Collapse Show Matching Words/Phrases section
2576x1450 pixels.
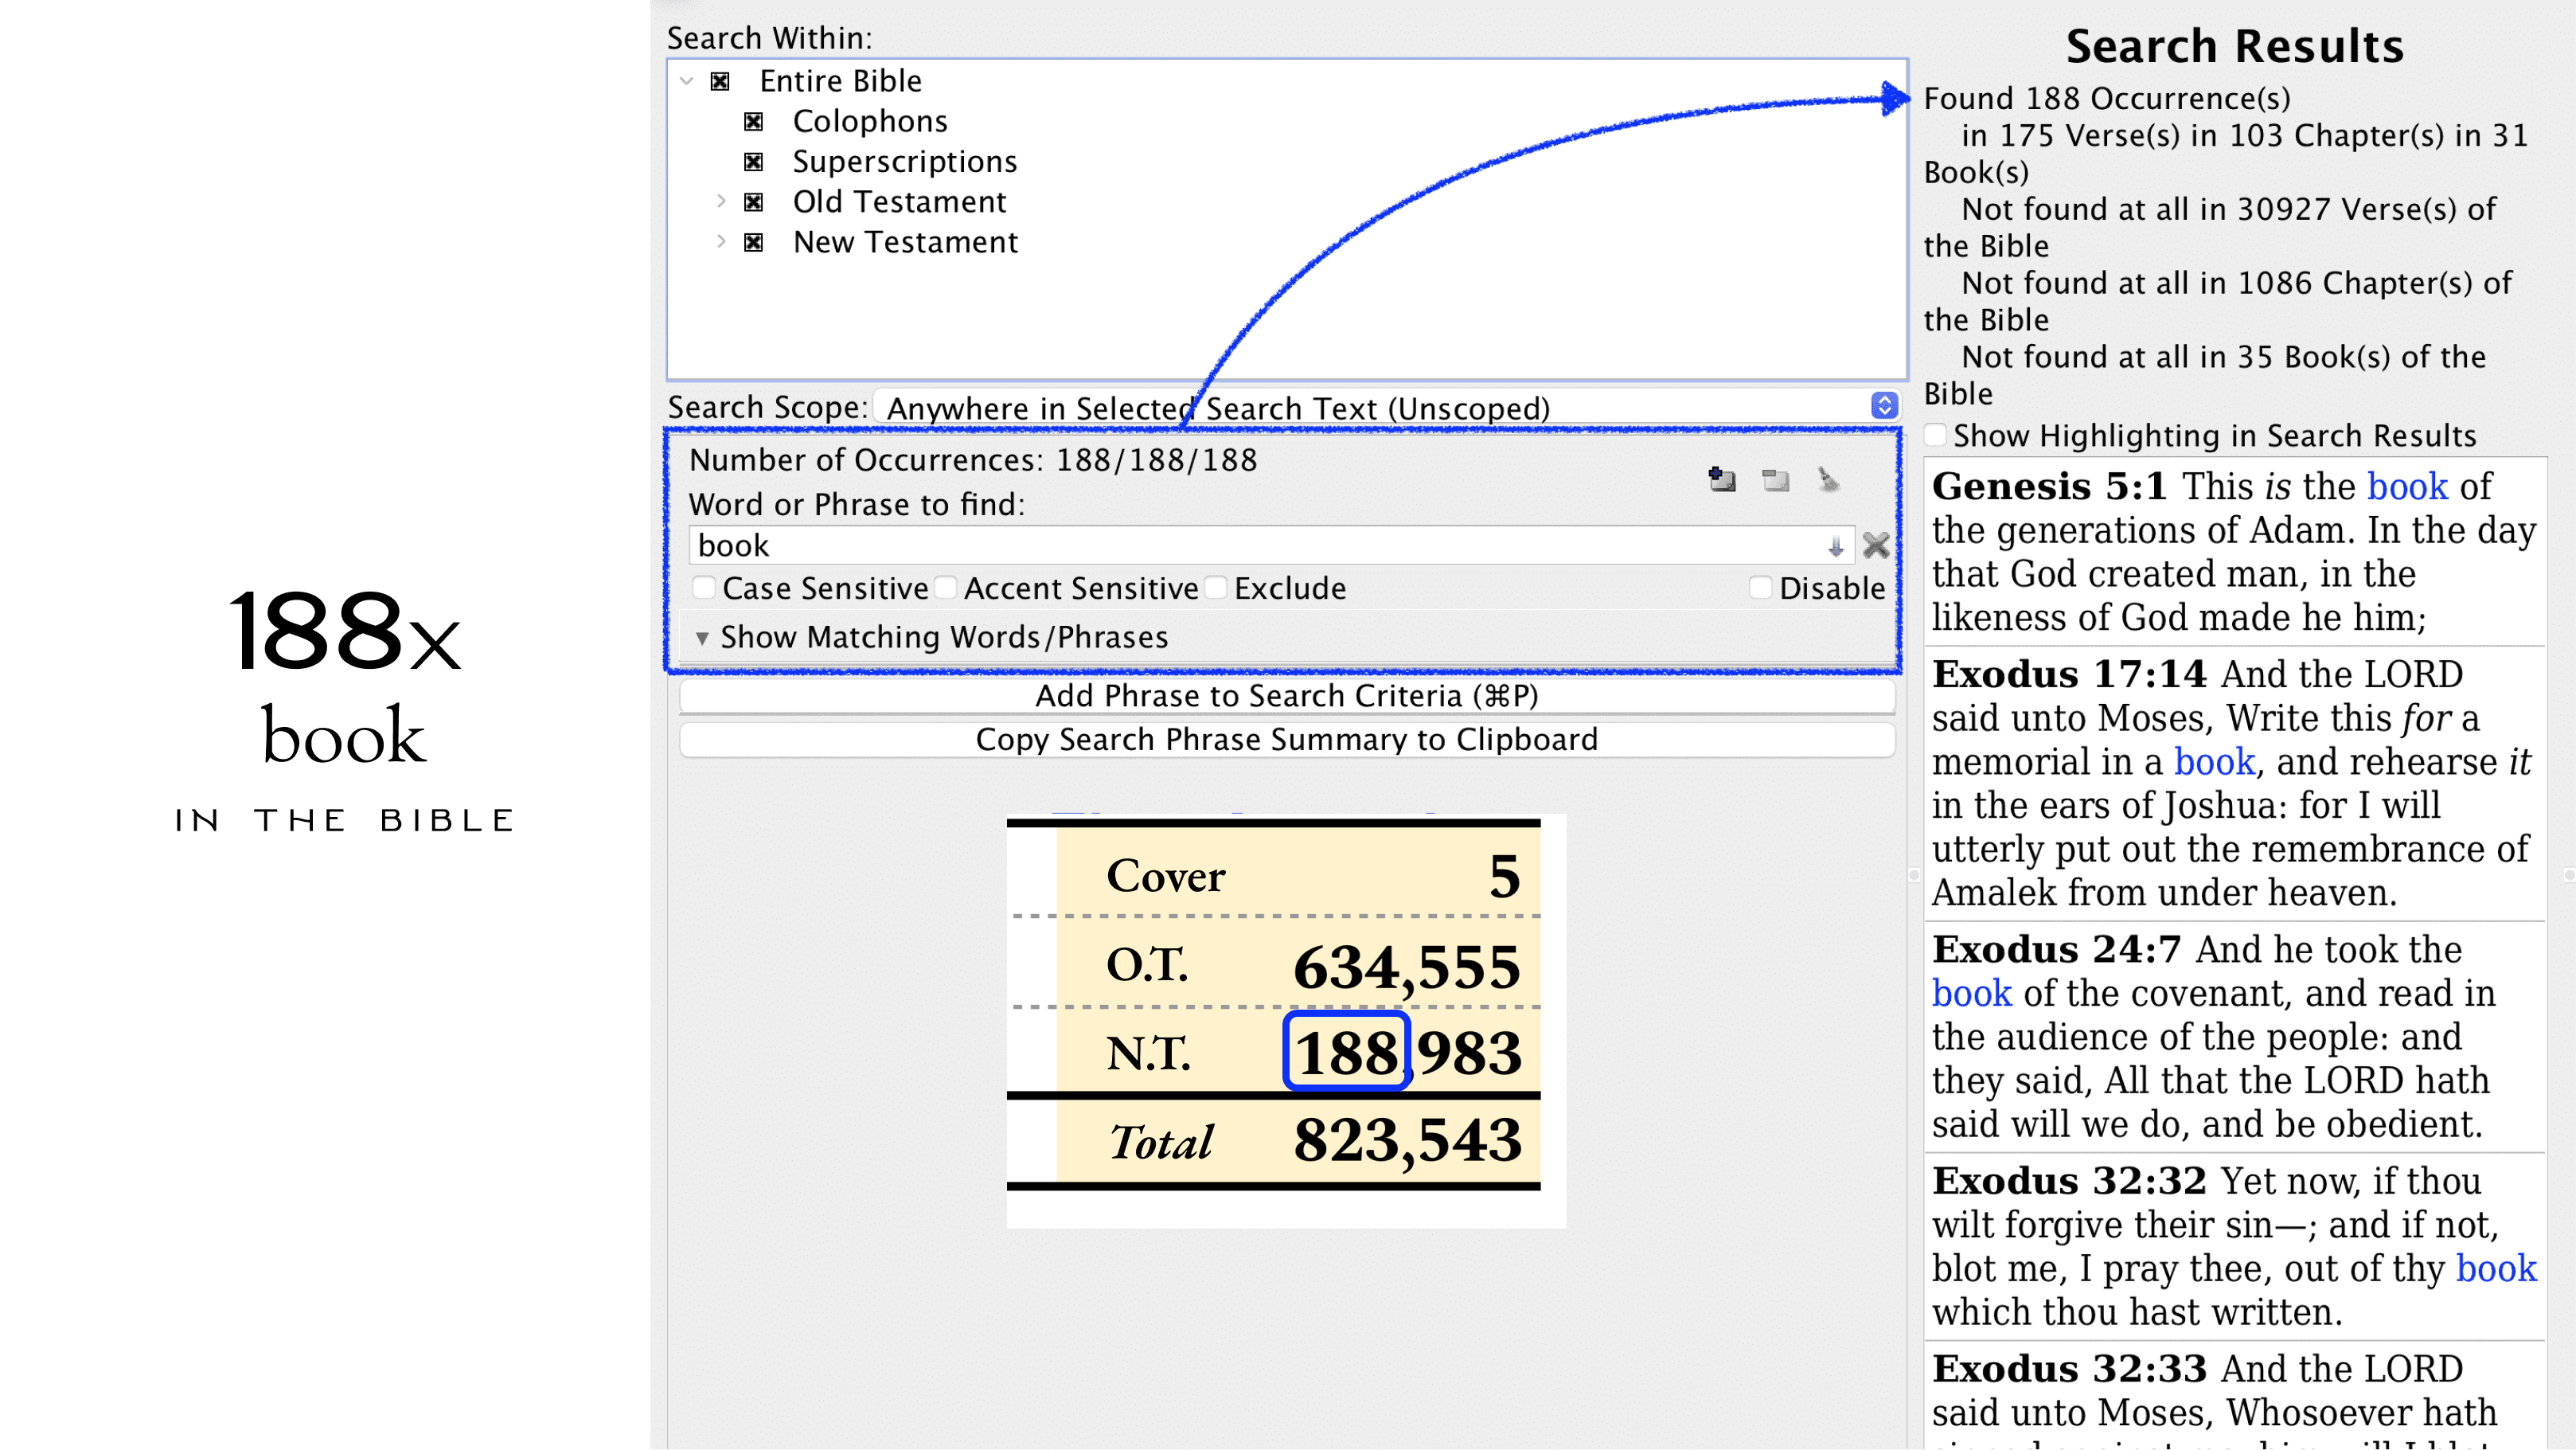[702, 638]
